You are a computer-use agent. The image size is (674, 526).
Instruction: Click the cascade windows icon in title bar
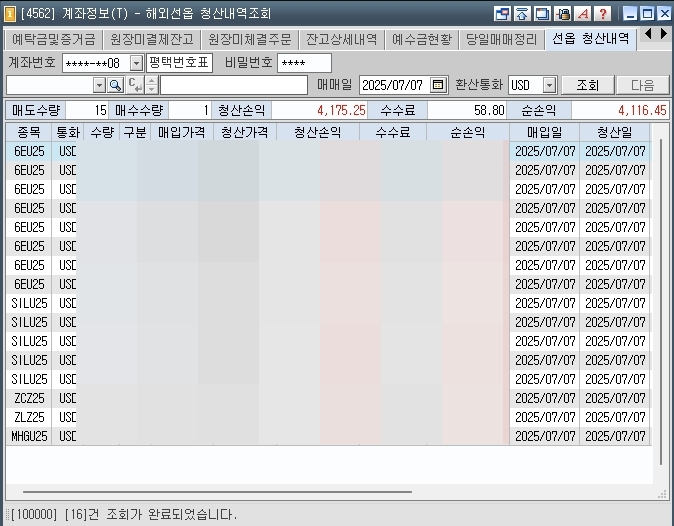542,14
